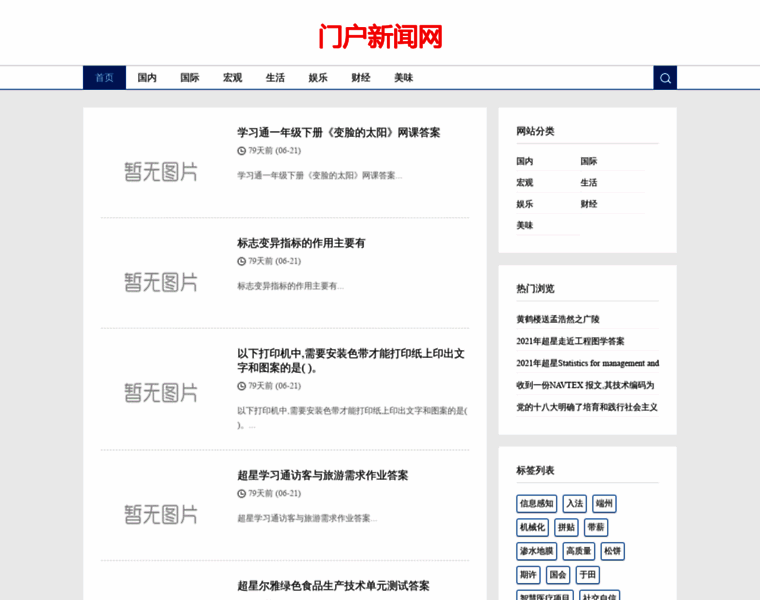760x600 pixels.
Task: Open the 娱乐 navigation menu item
Action: [x=318, y=78]
